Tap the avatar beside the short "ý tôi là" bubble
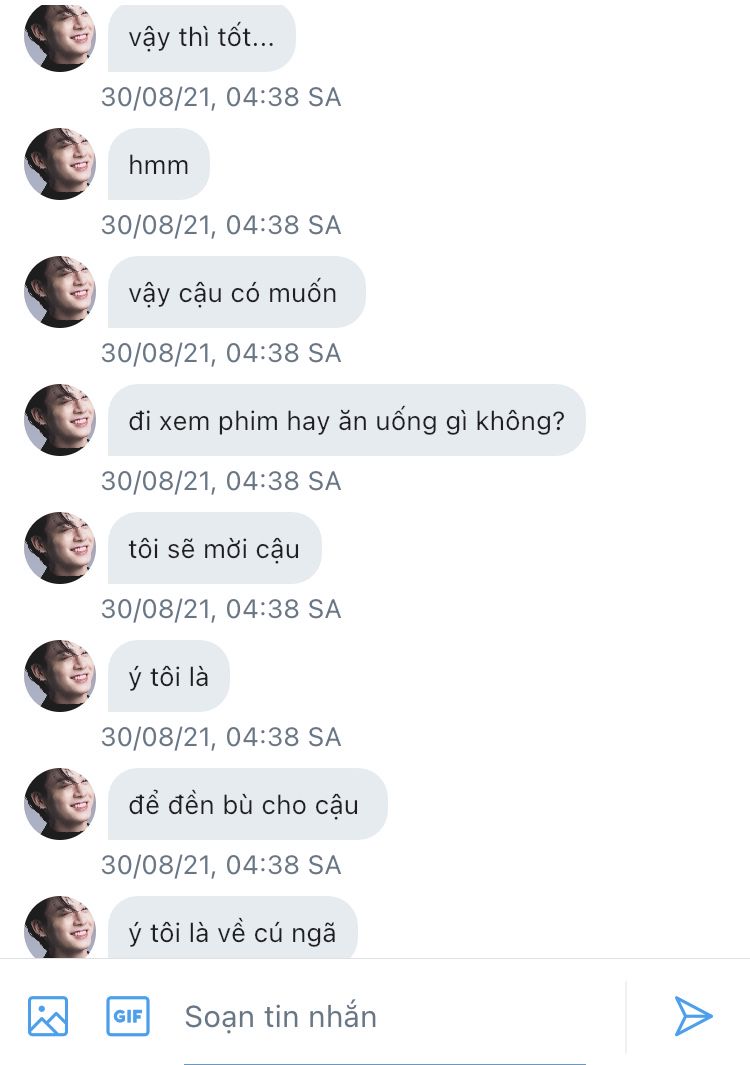The image size is (750, 1065). point(60,676)
